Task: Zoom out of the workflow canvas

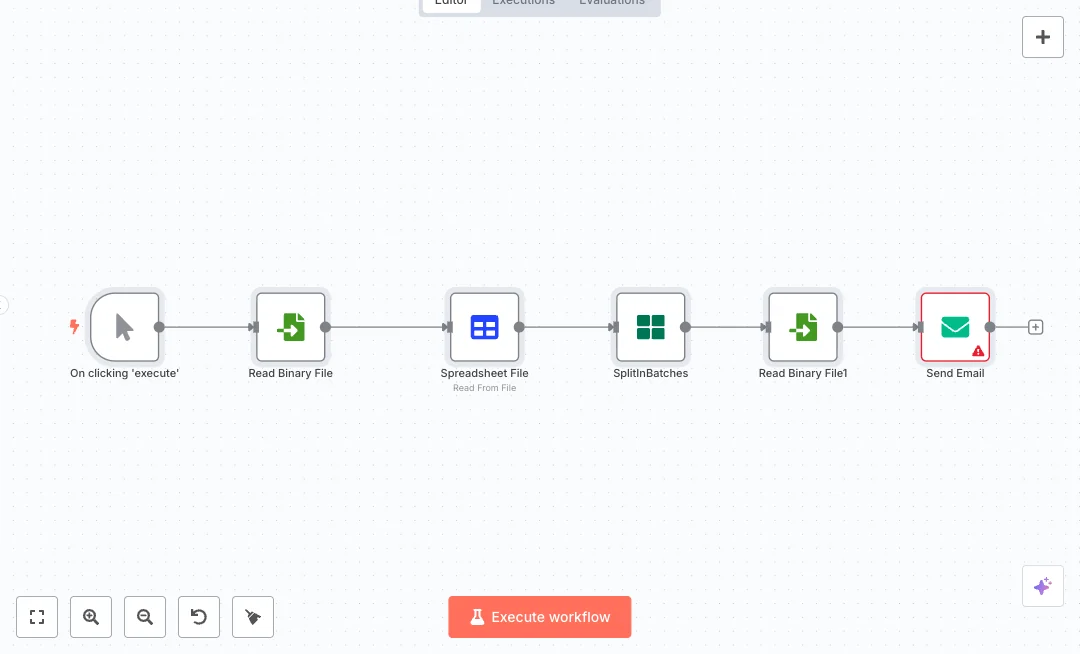Action: [145, 617]
